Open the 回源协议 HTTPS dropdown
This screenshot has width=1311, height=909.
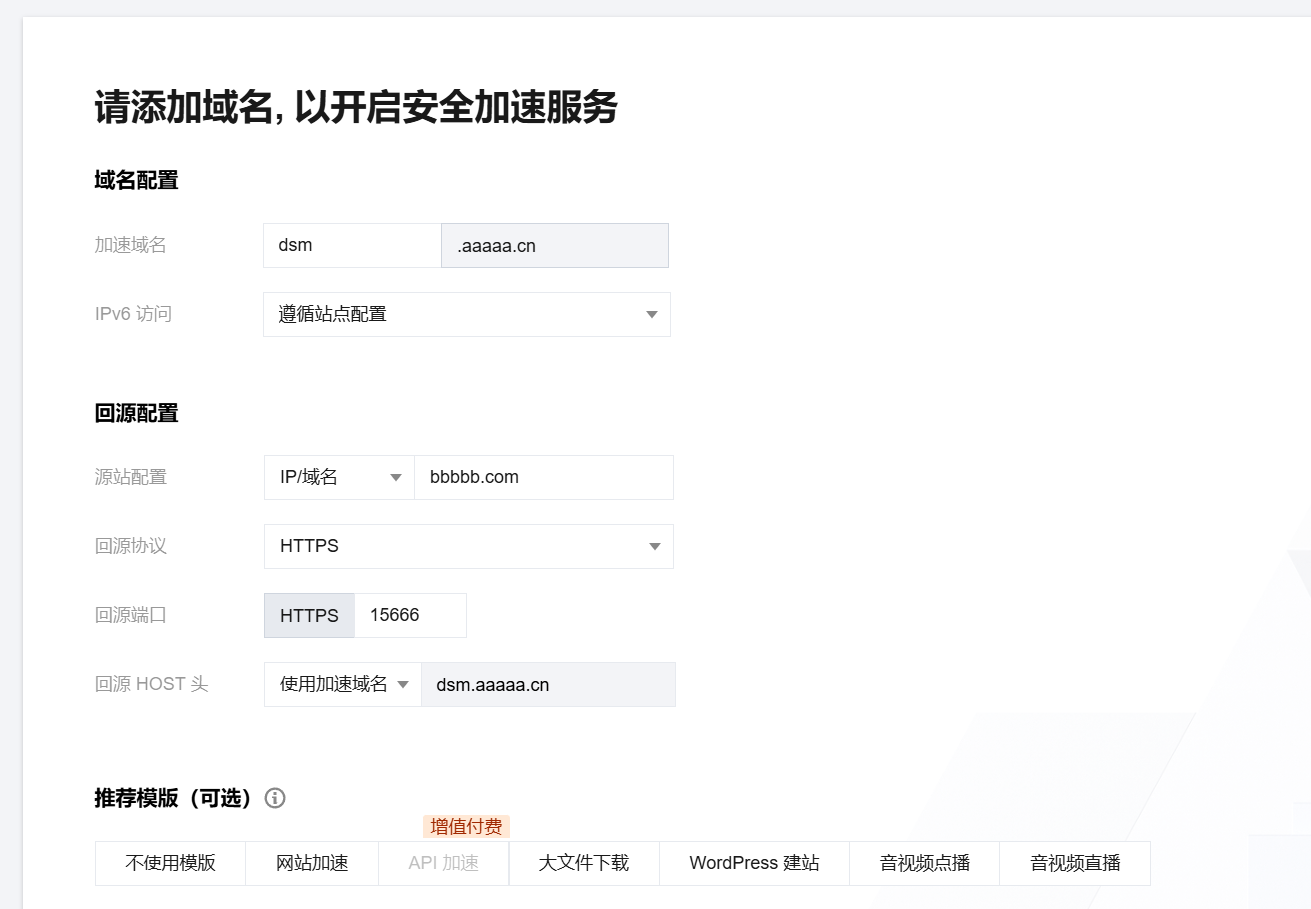coord(468,546)
